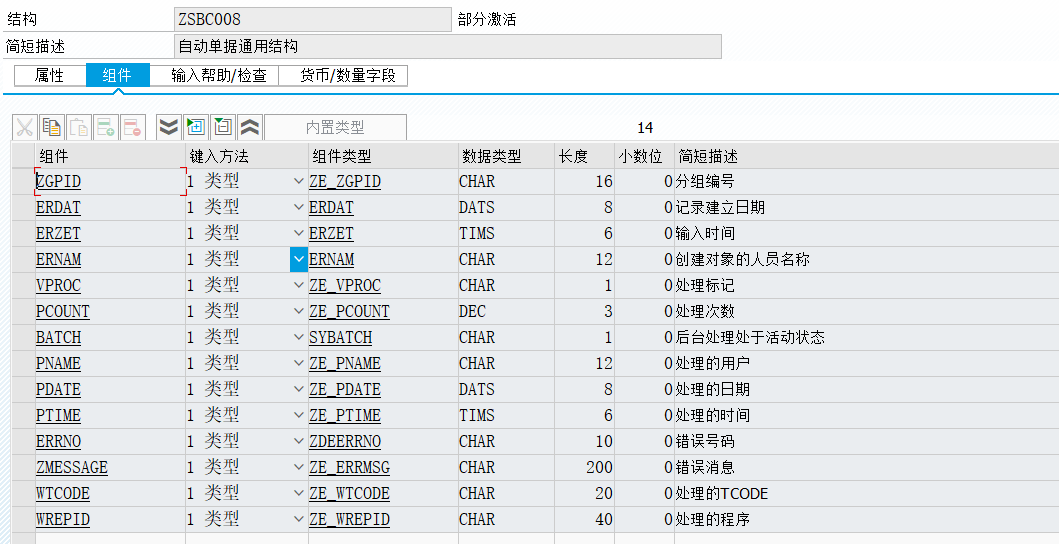Click the 键入方法 column header
This screenshot has height=544, width=1059.
[x=247, y=156]
